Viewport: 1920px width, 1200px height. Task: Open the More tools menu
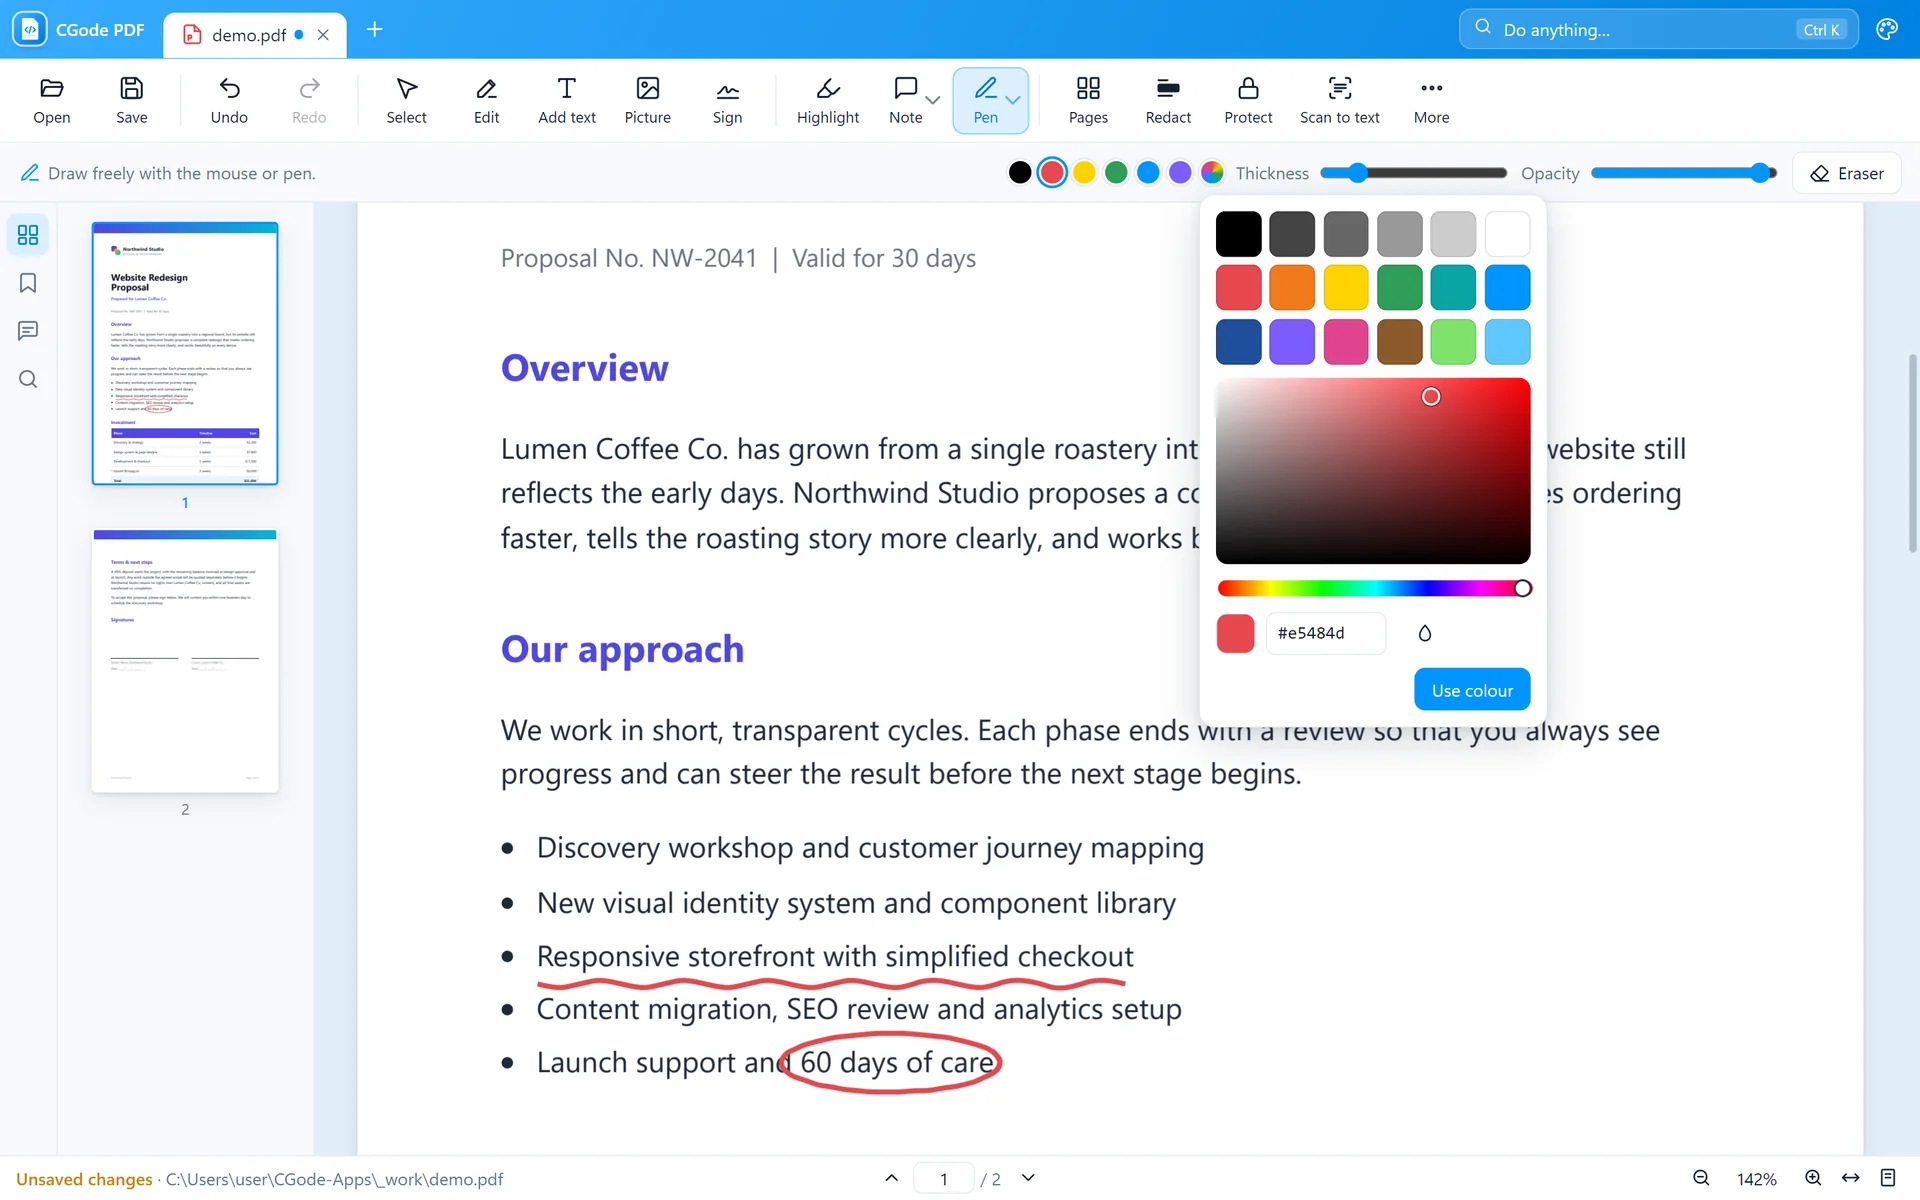(1431, 100)
